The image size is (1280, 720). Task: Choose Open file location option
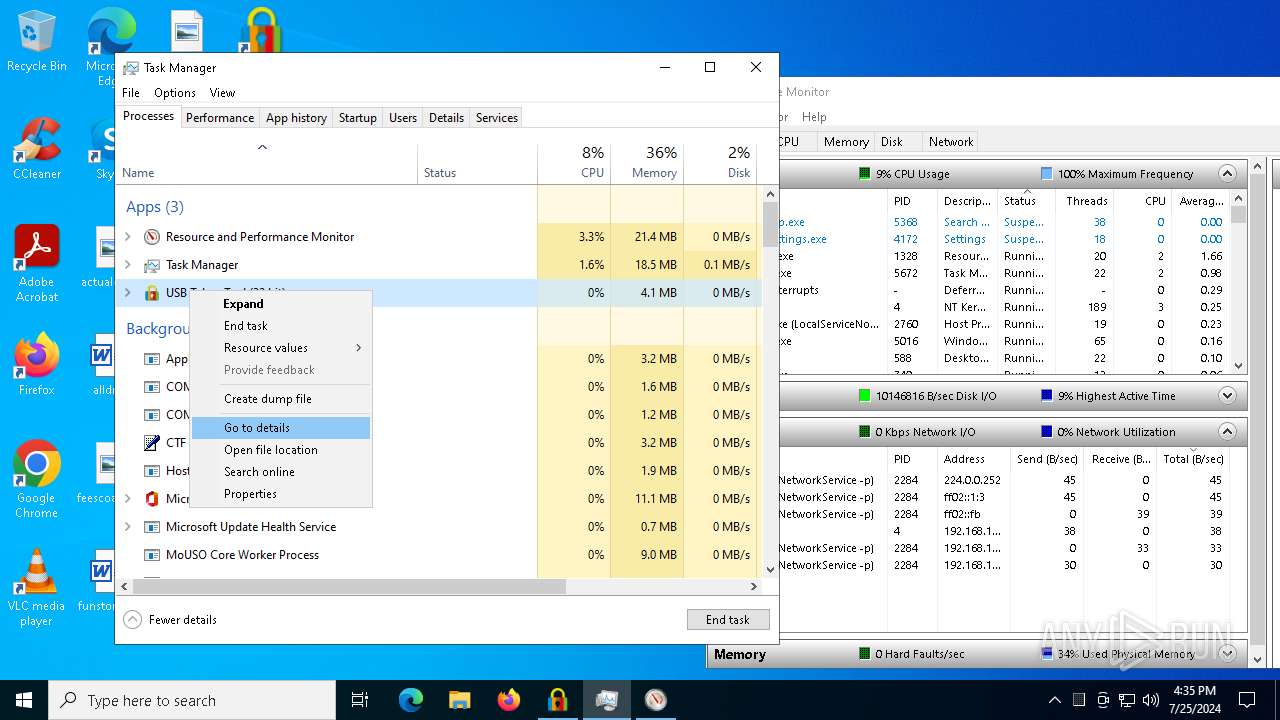click(281, 450)
